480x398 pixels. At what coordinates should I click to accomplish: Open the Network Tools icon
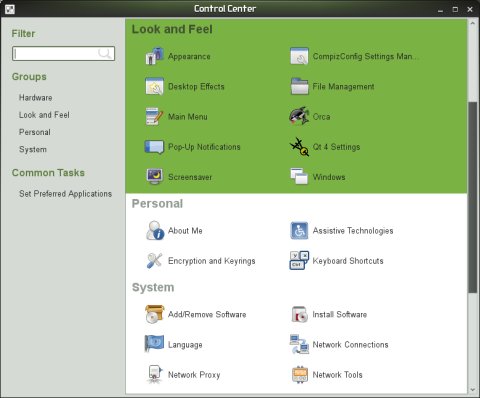pyautogui.click(x=299, y=374)
